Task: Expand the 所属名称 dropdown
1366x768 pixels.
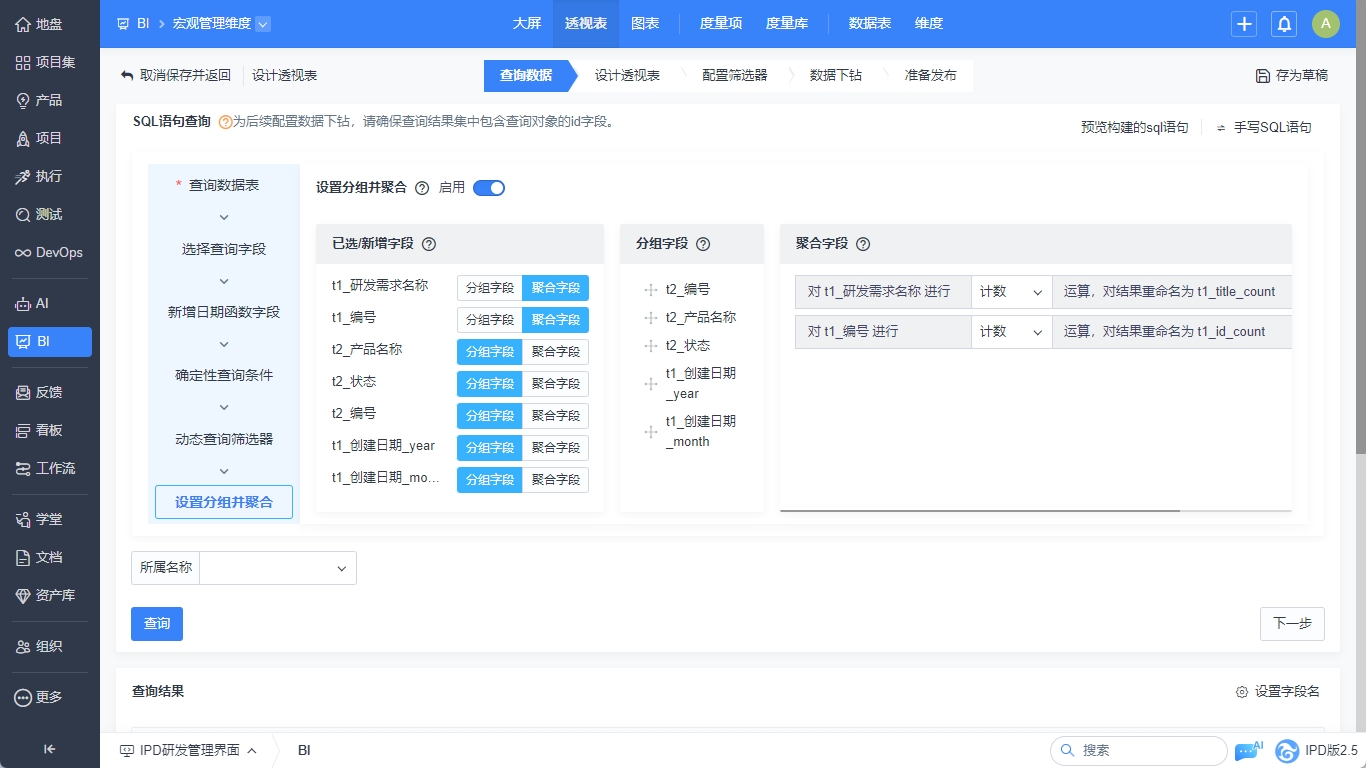Action: [x=278, y=568]
